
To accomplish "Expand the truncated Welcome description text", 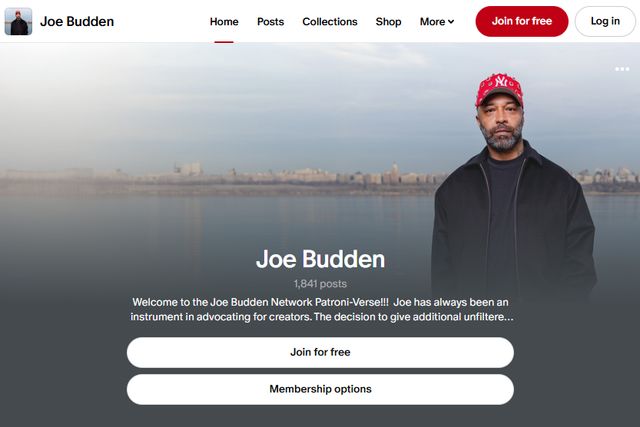I will [322, 309].
